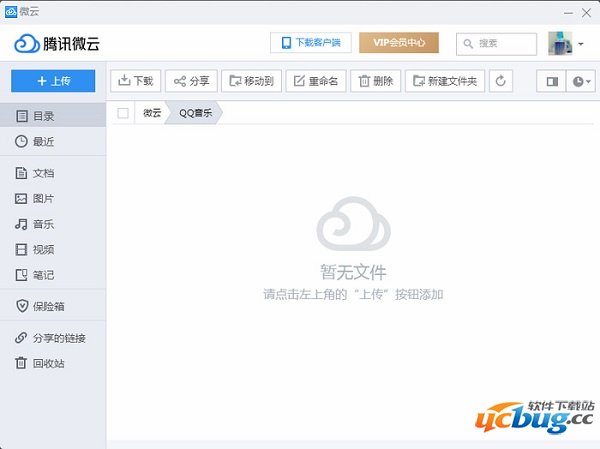Open 分享的链接 shared links

53,338
